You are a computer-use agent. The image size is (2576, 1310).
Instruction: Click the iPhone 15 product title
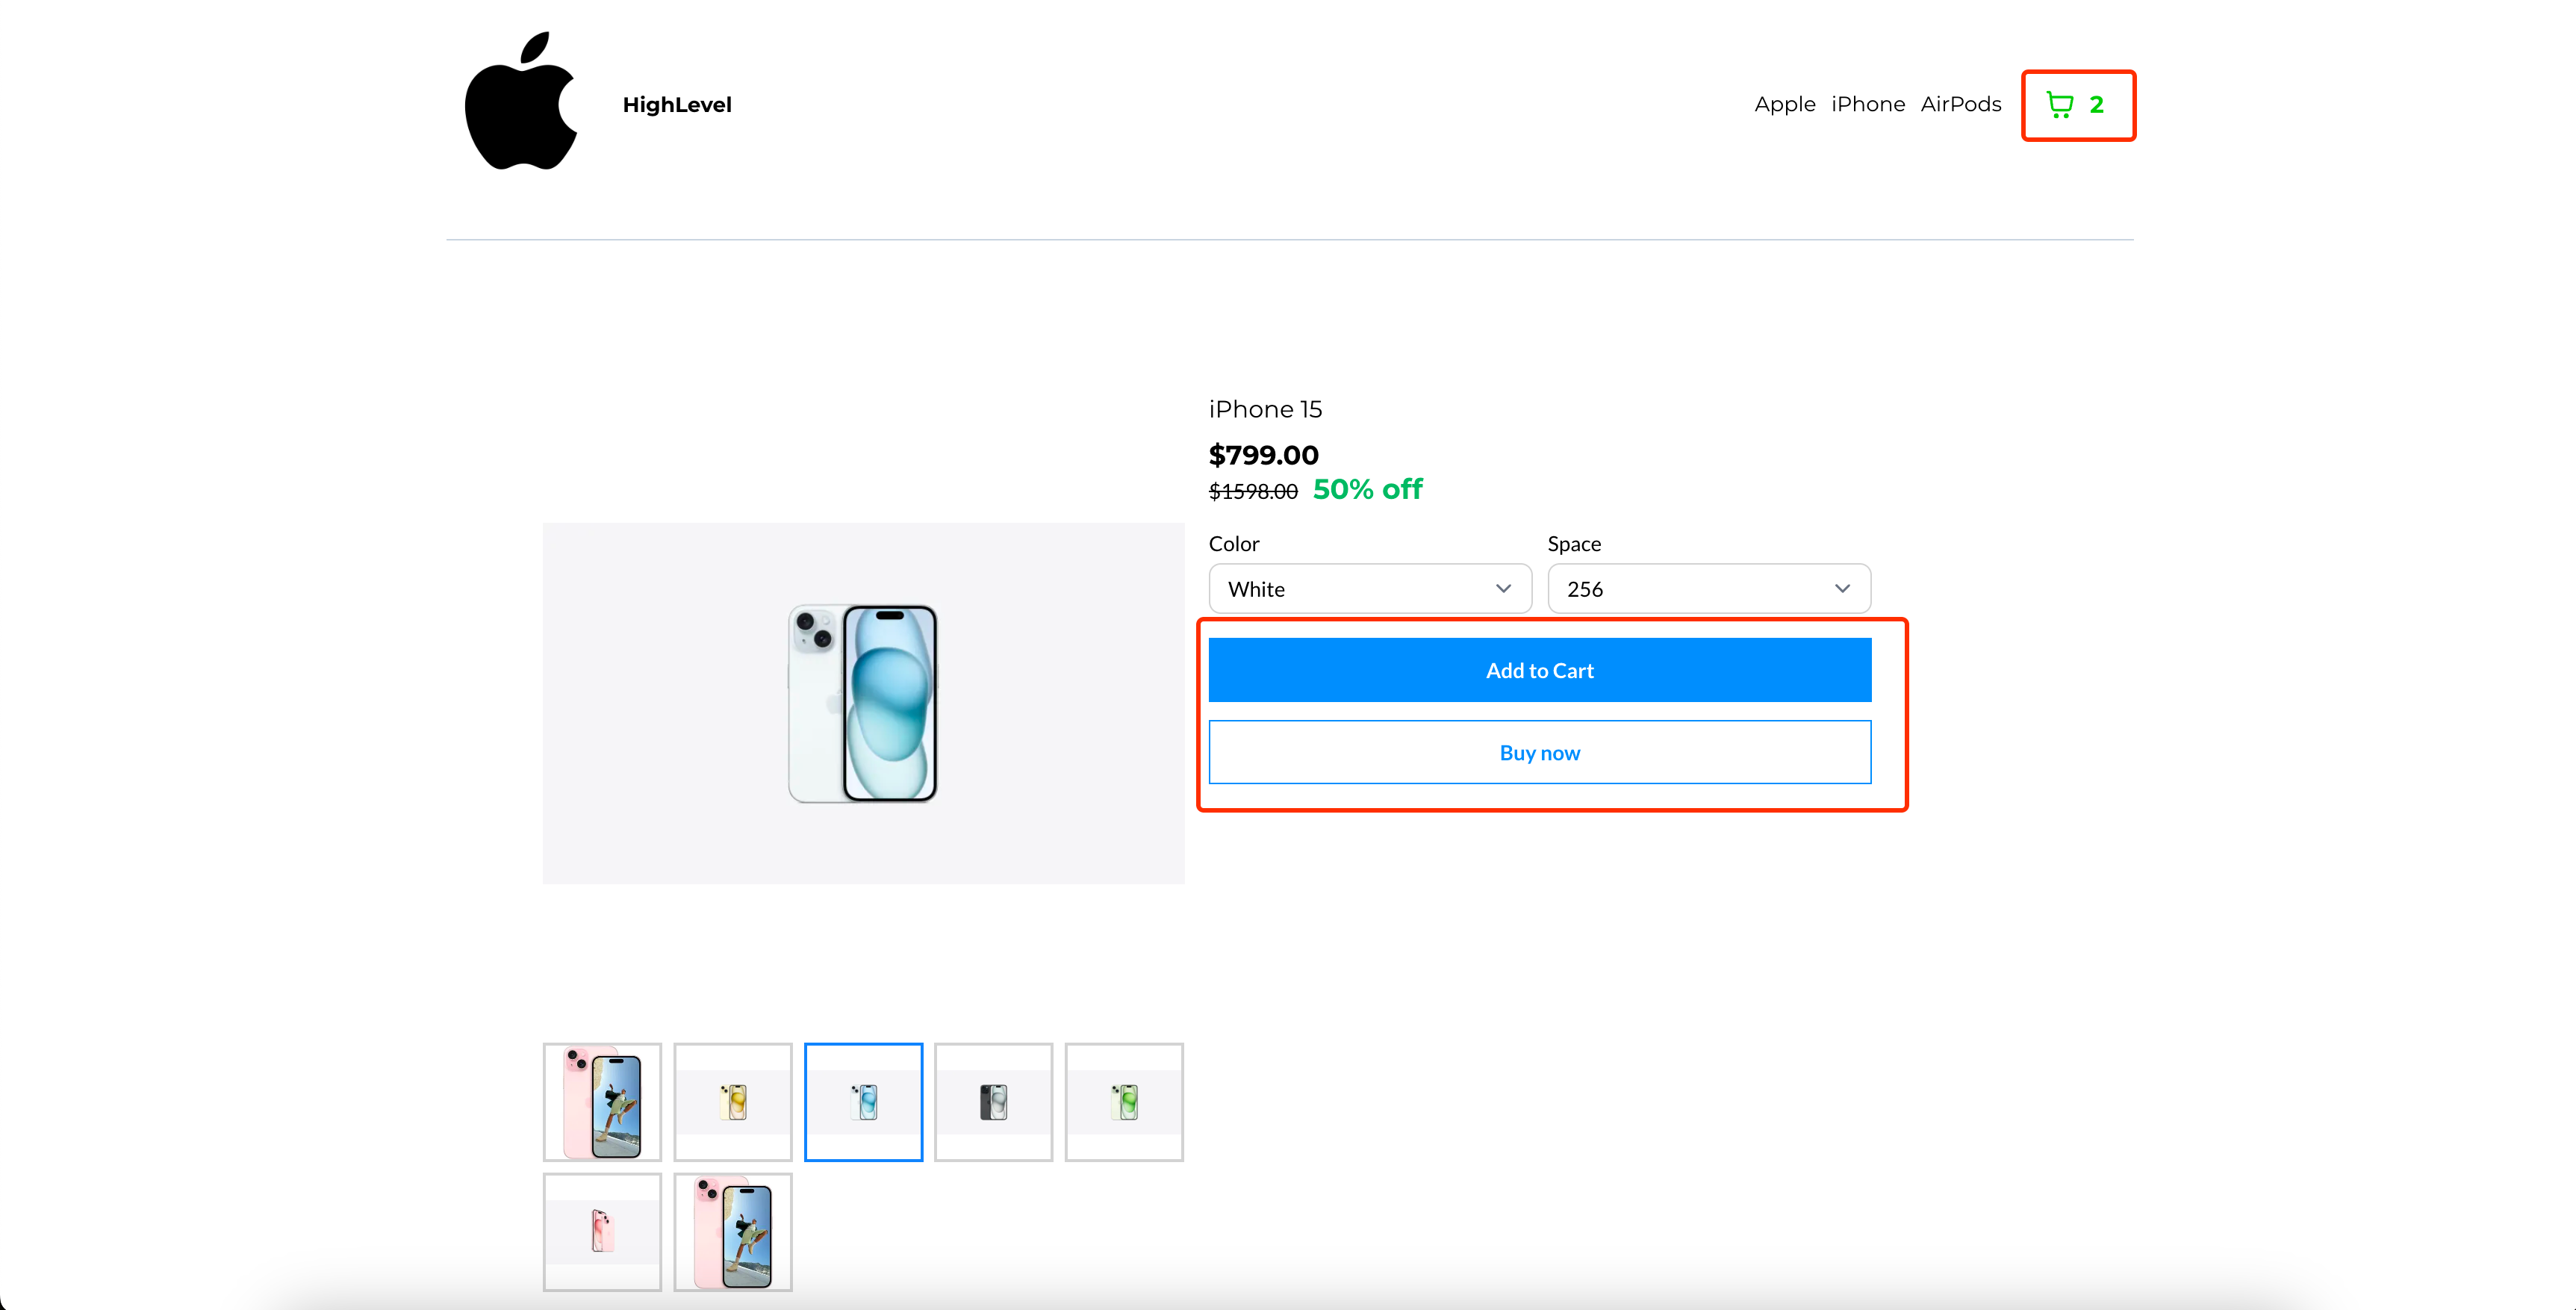tap(1265, 410)
